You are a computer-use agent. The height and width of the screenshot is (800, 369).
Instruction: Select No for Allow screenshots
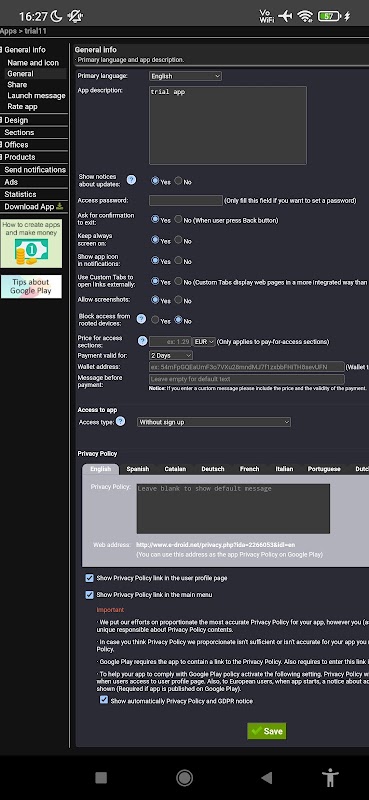[178, 299]
